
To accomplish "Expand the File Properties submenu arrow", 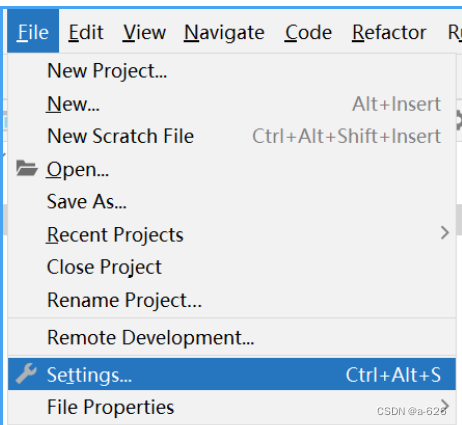I will 445,405.
